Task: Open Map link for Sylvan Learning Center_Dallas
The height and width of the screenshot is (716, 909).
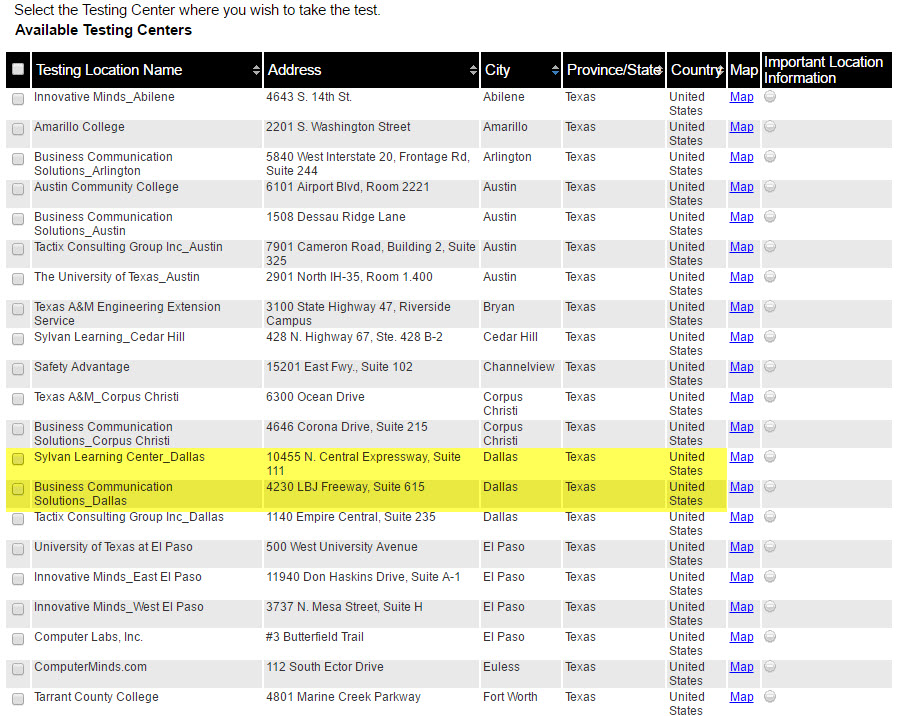Action: pos(741,457)
